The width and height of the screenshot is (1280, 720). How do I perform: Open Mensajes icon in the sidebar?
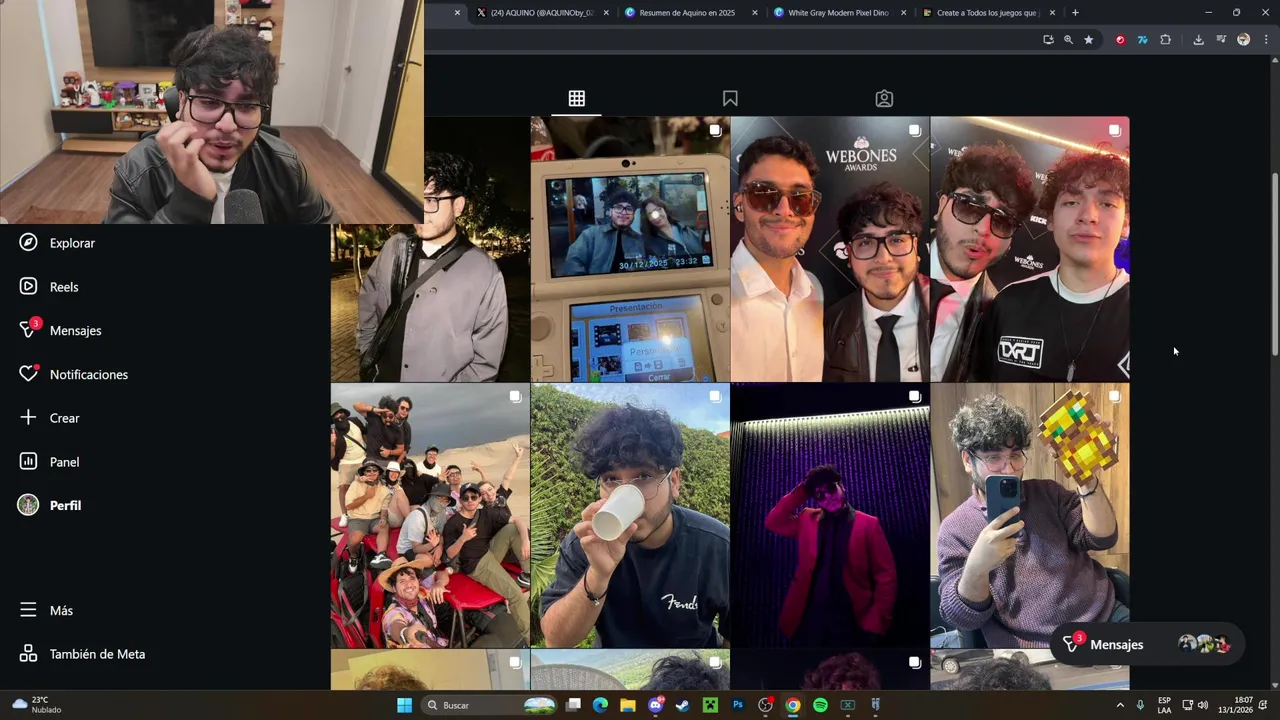[28, 330]
